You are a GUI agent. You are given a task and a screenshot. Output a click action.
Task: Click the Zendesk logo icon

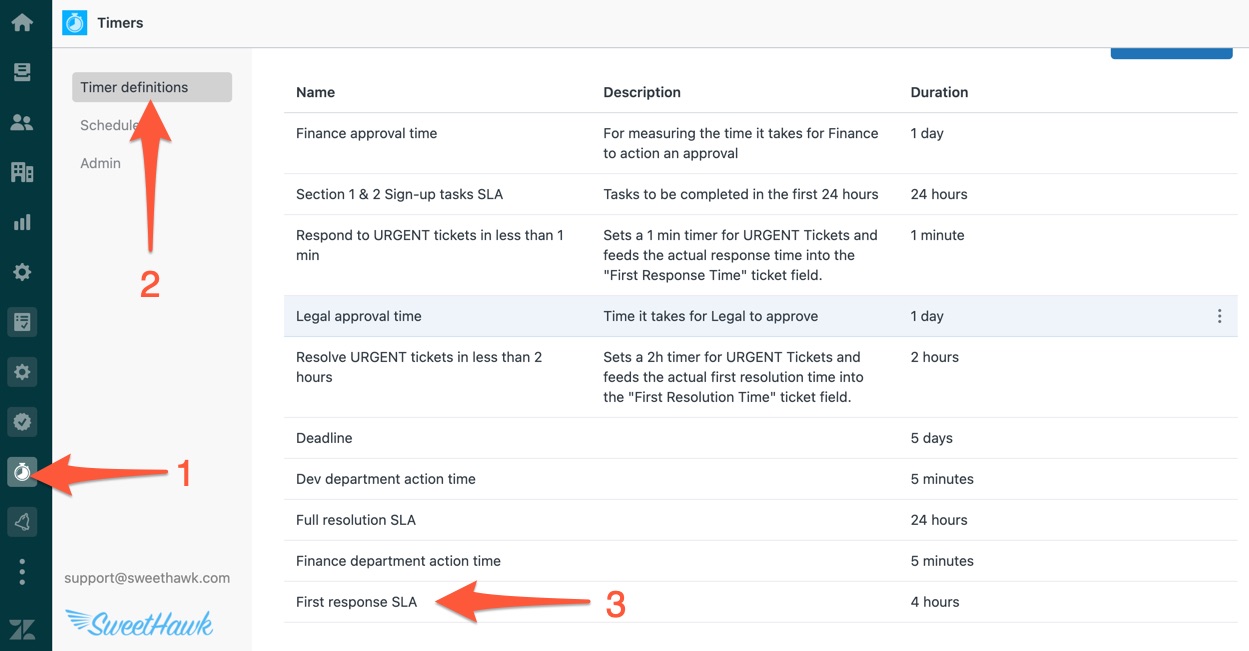[x=22, y=630]
